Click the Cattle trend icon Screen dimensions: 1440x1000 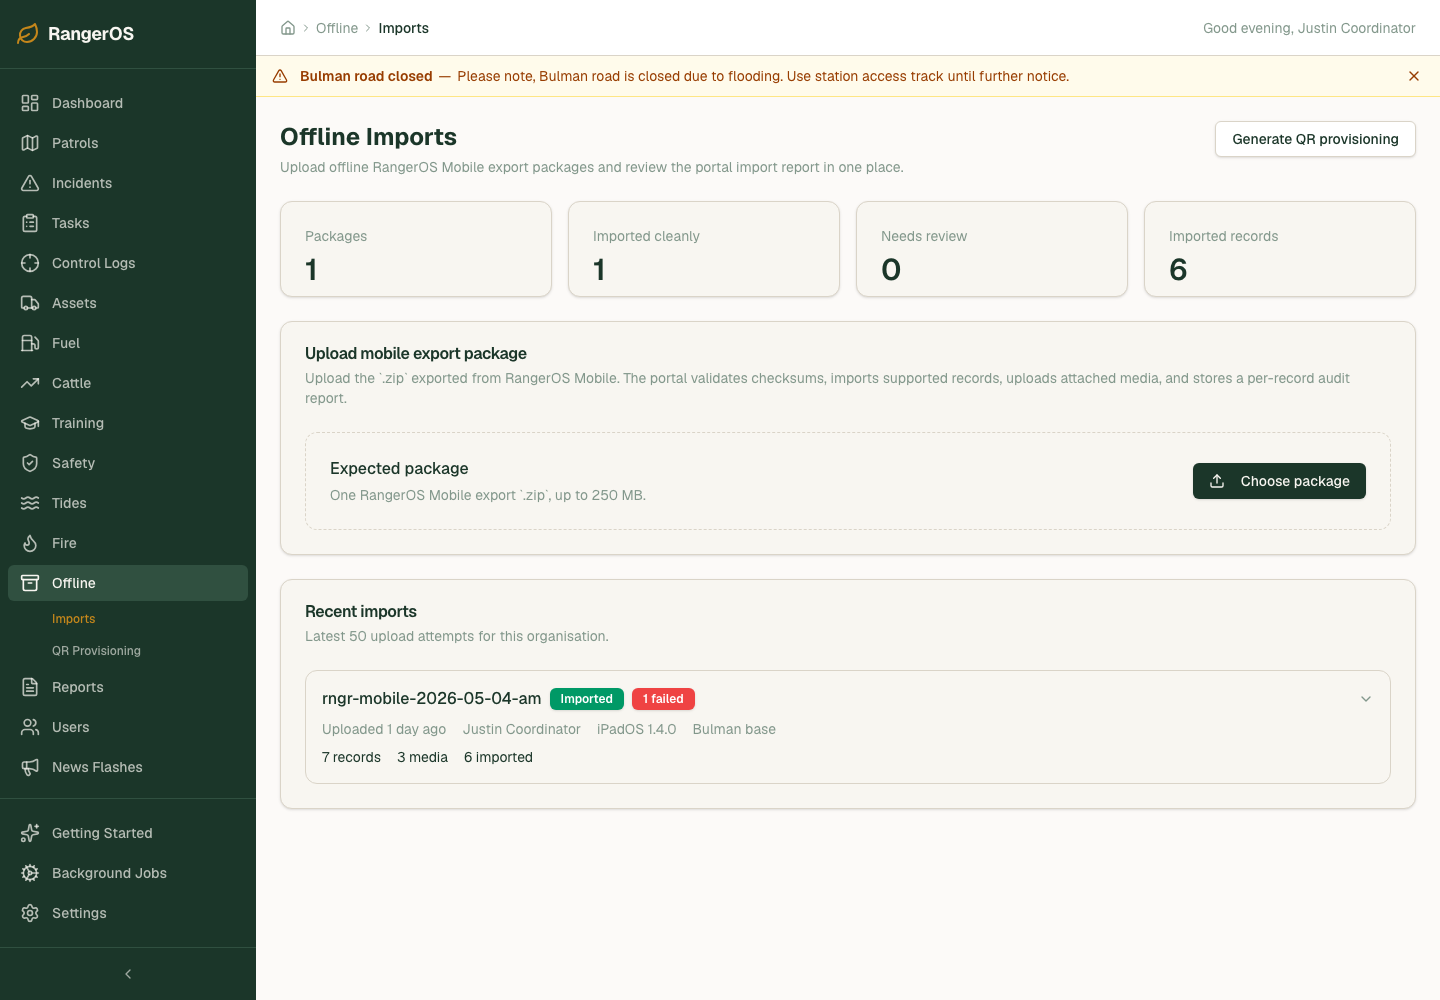tap(30, 383)
